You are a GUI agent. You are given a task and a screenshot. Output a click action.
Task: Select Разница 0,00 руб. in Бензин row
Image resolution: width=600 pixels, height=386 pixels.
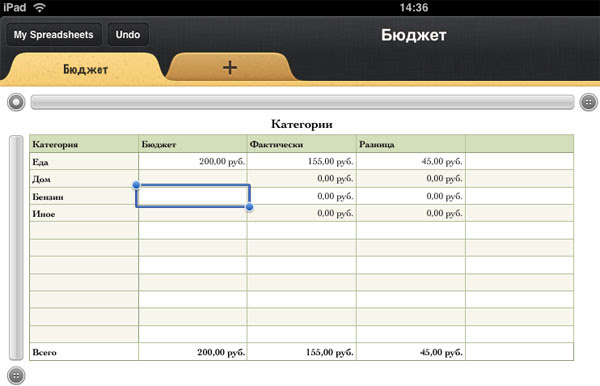[411, 196]
